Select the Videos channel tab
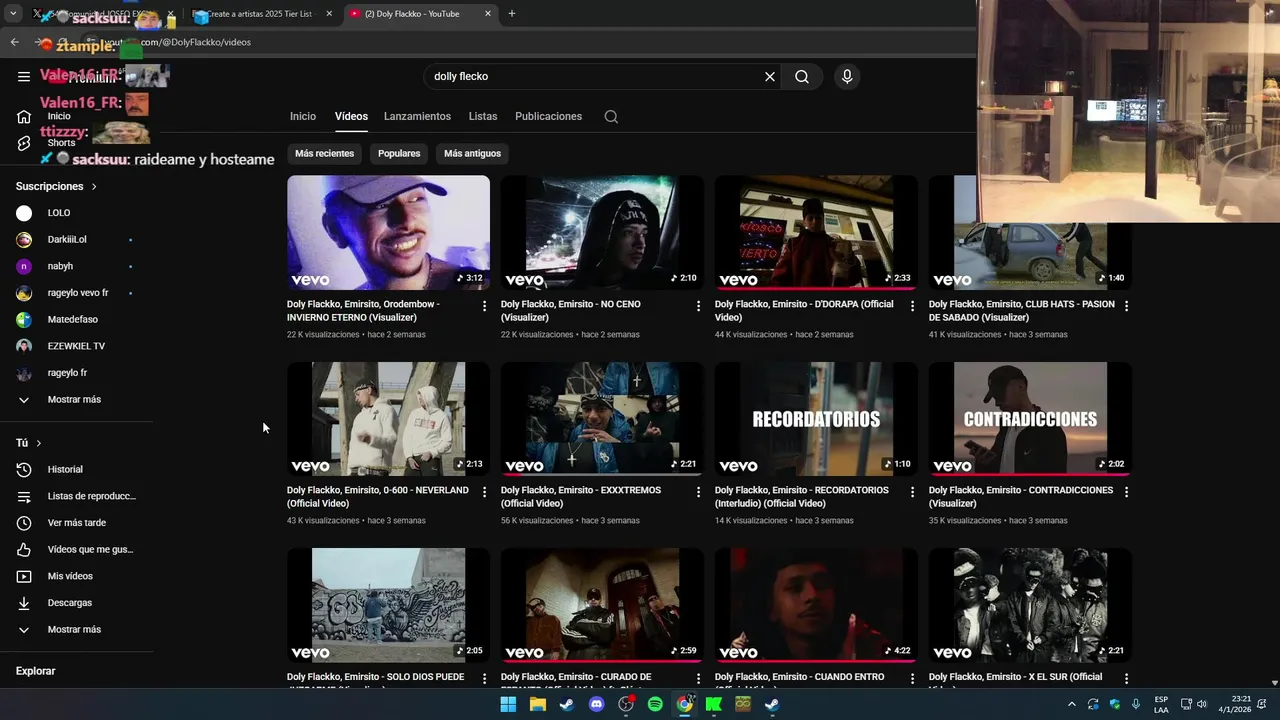1280x720 pixels. tap(351, 116)
